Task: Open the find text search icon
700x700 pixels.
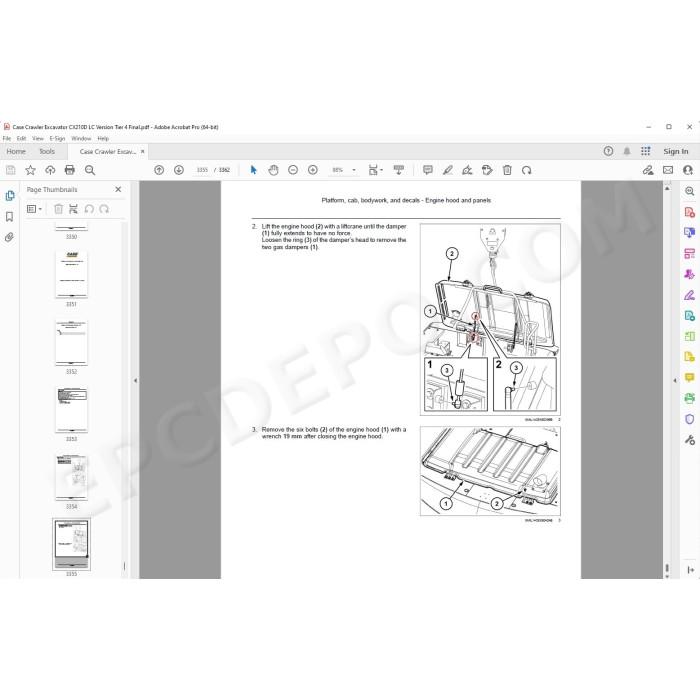Action: pyautogui.click(x=90, y=170)
